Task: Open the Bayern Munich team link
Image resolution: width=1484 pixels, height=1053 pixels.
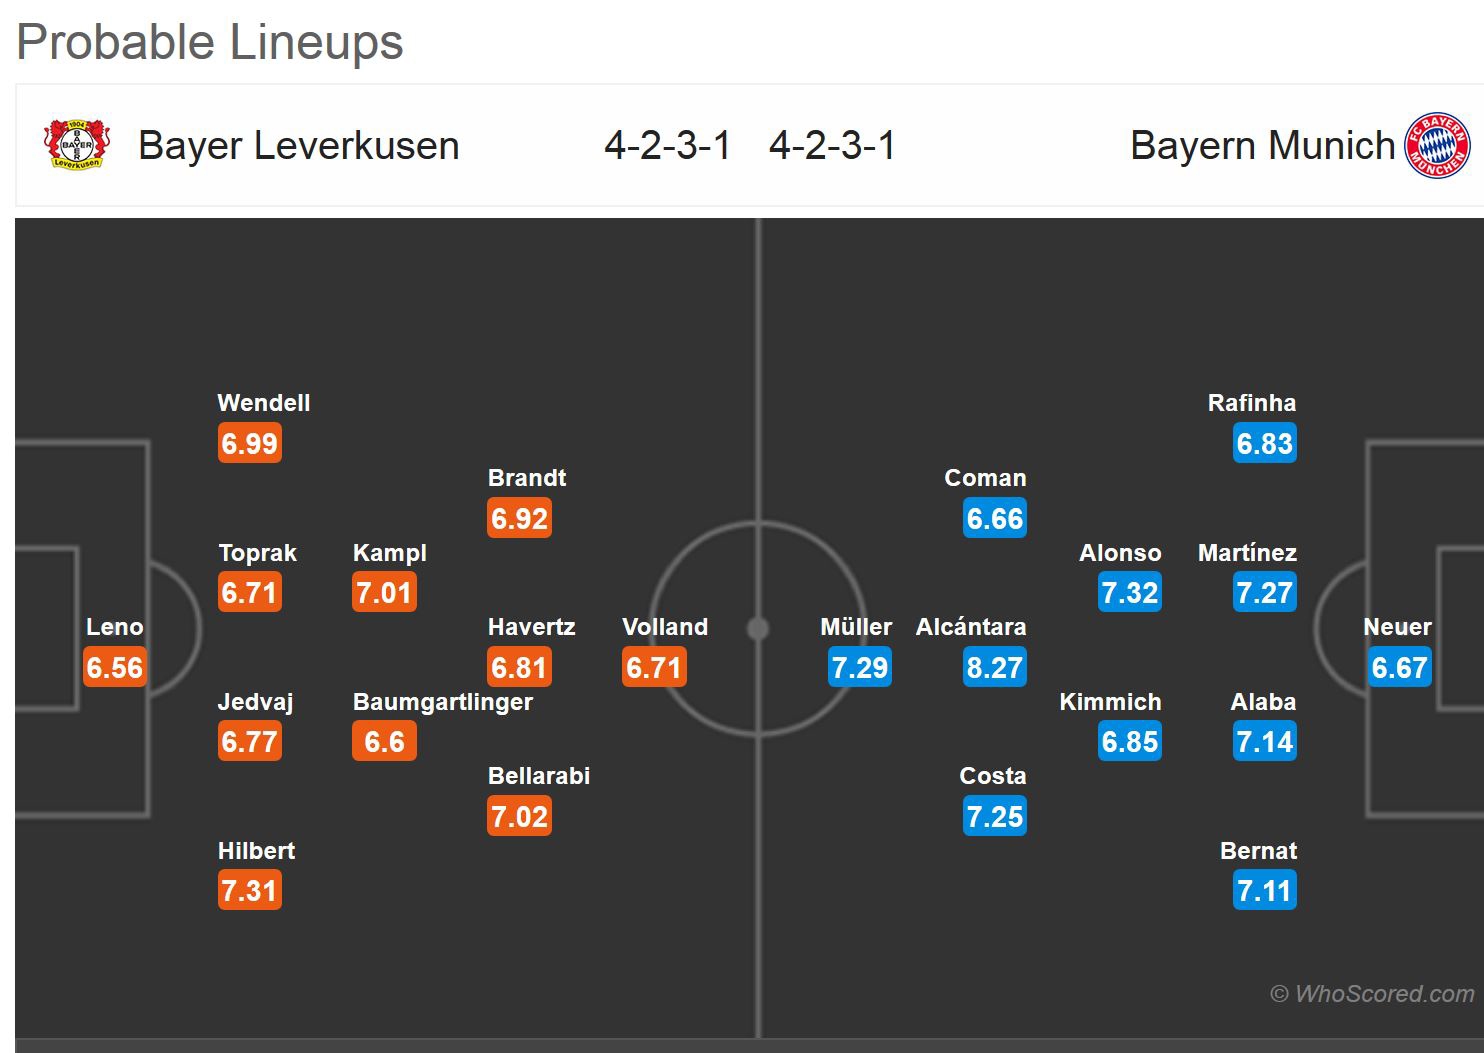Action: (1262, 146)
